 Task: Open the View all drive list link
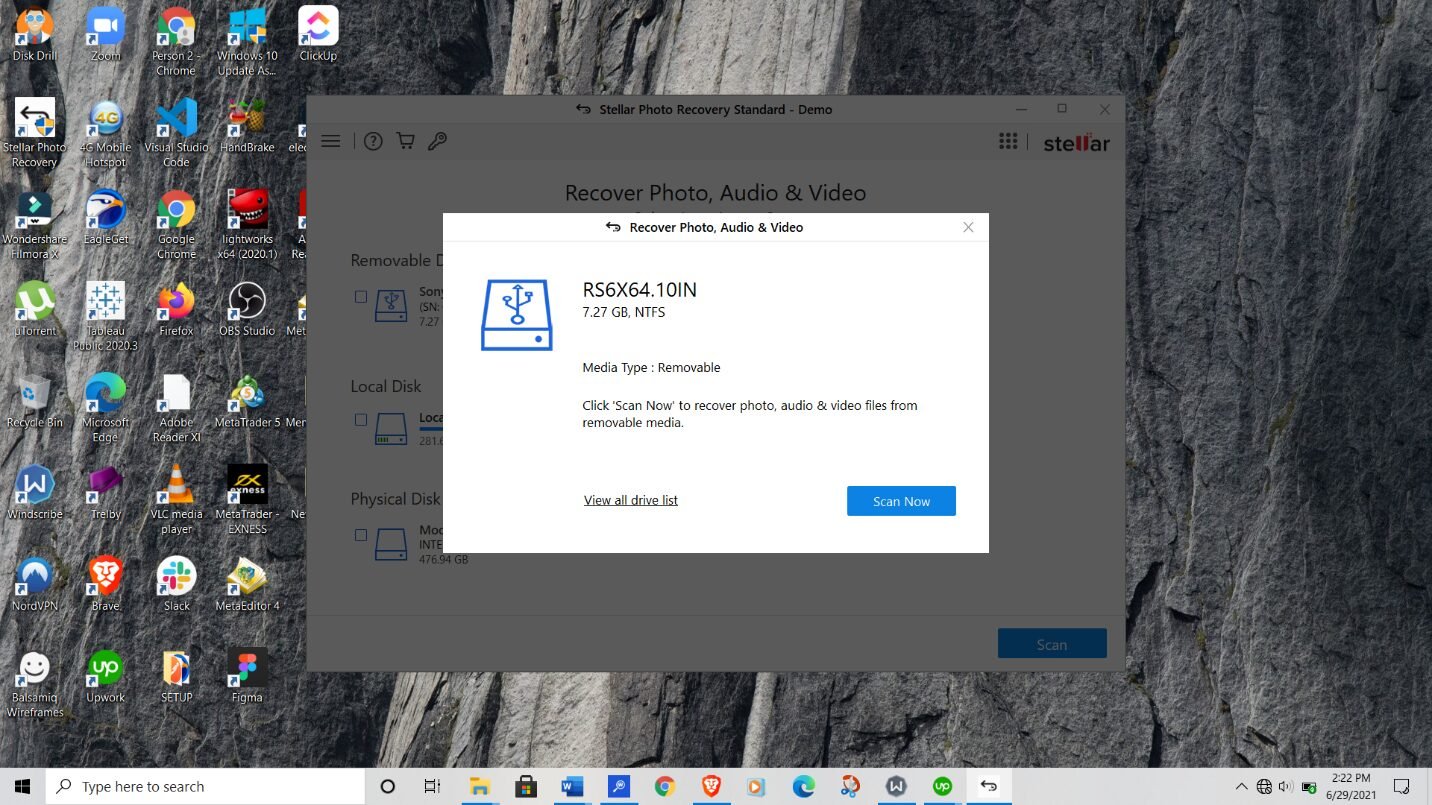pyautogui.click(x=630, y=500)
